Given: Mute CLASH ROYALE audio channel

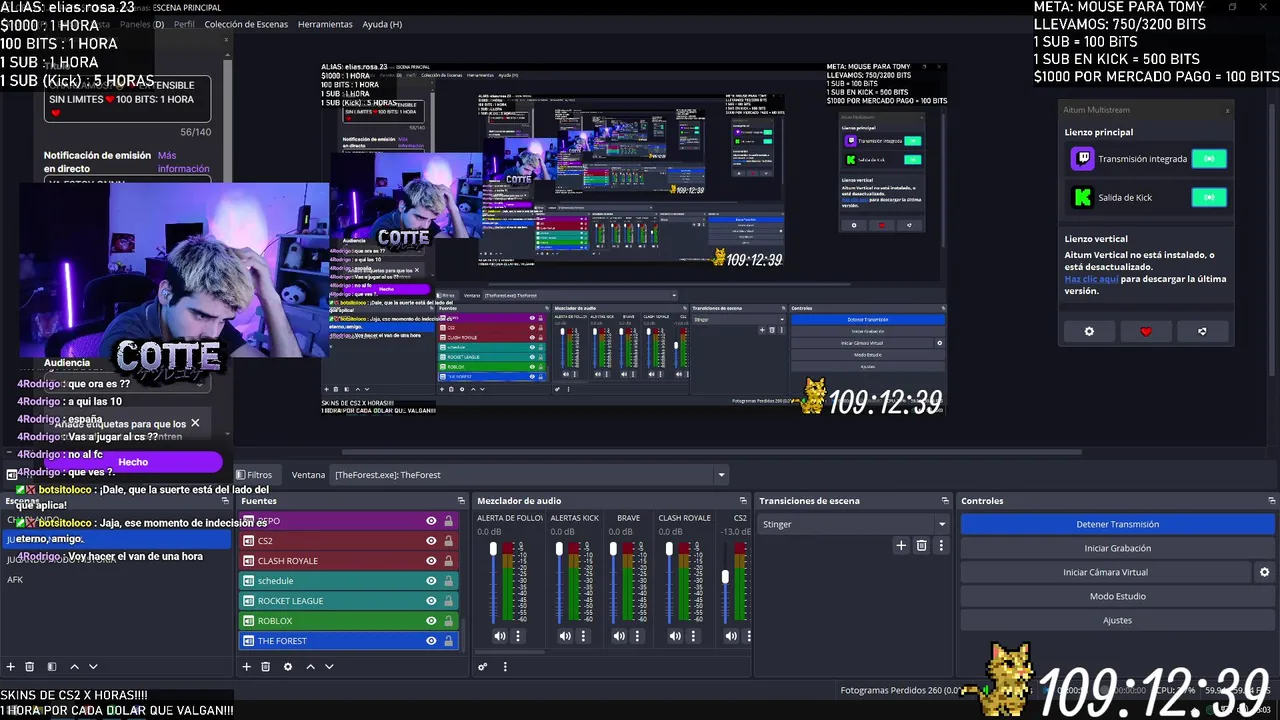Looking at the screenshot, I should (x=675, y=636).
